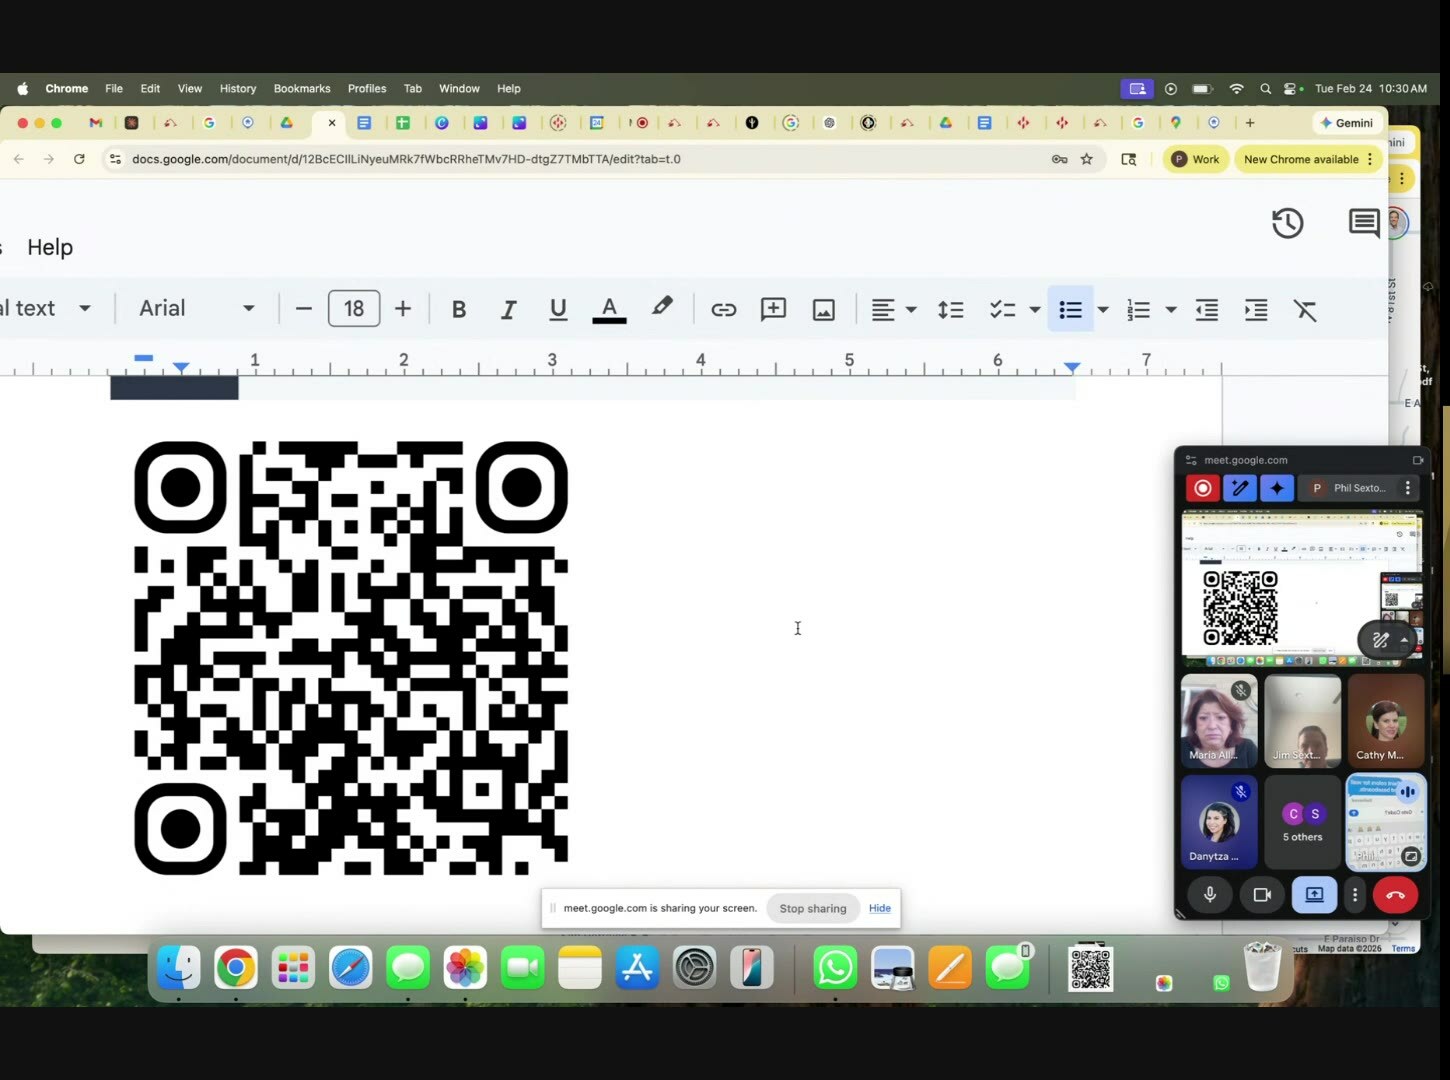This screenshot has width=1450, height=1080.
Task: Toggle screen presenting button in Meet
Action: [1314, 895]
